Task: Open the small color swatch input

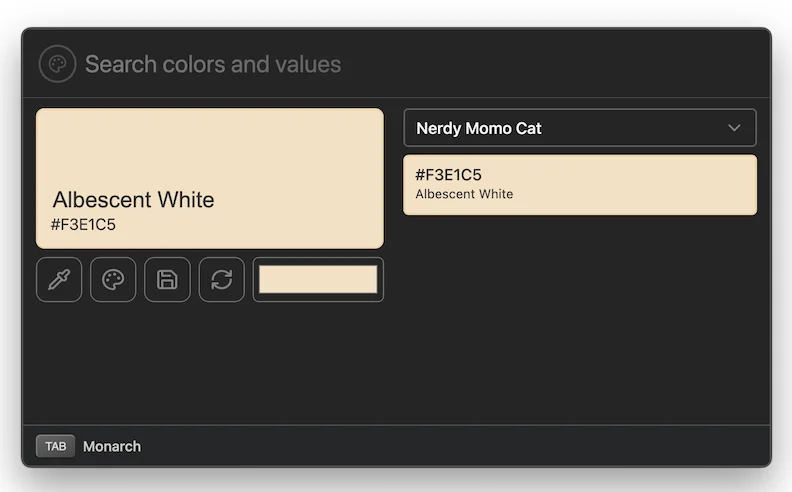Action: tap(318, 280)
